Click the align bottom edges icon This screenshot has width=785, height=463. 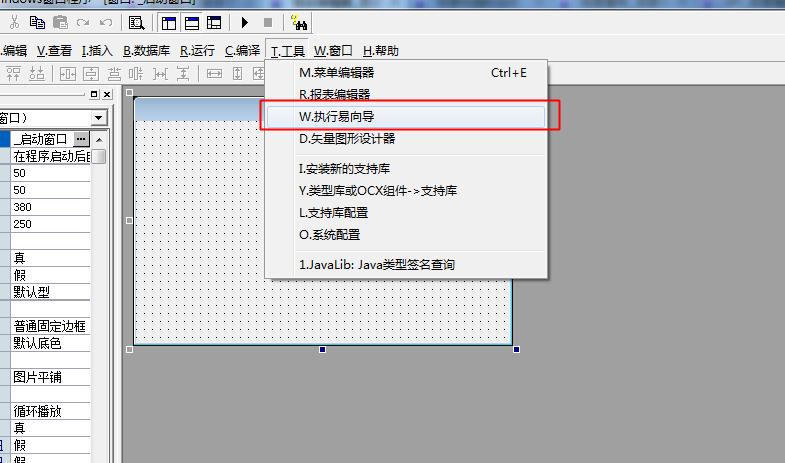coord(114,74)
